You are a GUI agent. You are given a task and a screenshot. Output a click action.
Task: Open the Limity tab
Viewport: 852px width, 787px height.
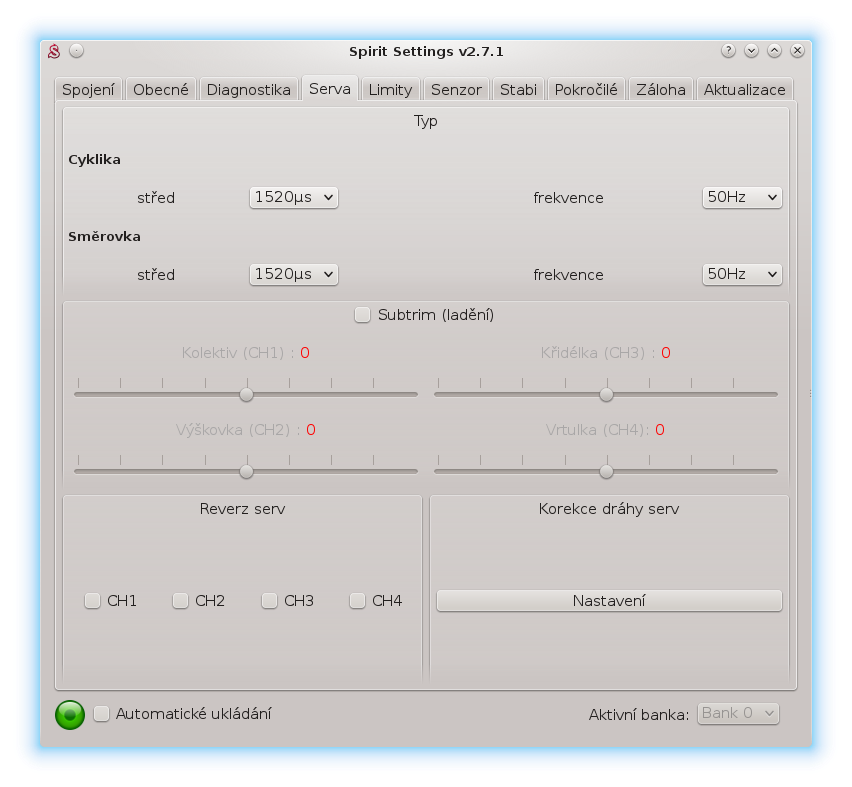390,89
